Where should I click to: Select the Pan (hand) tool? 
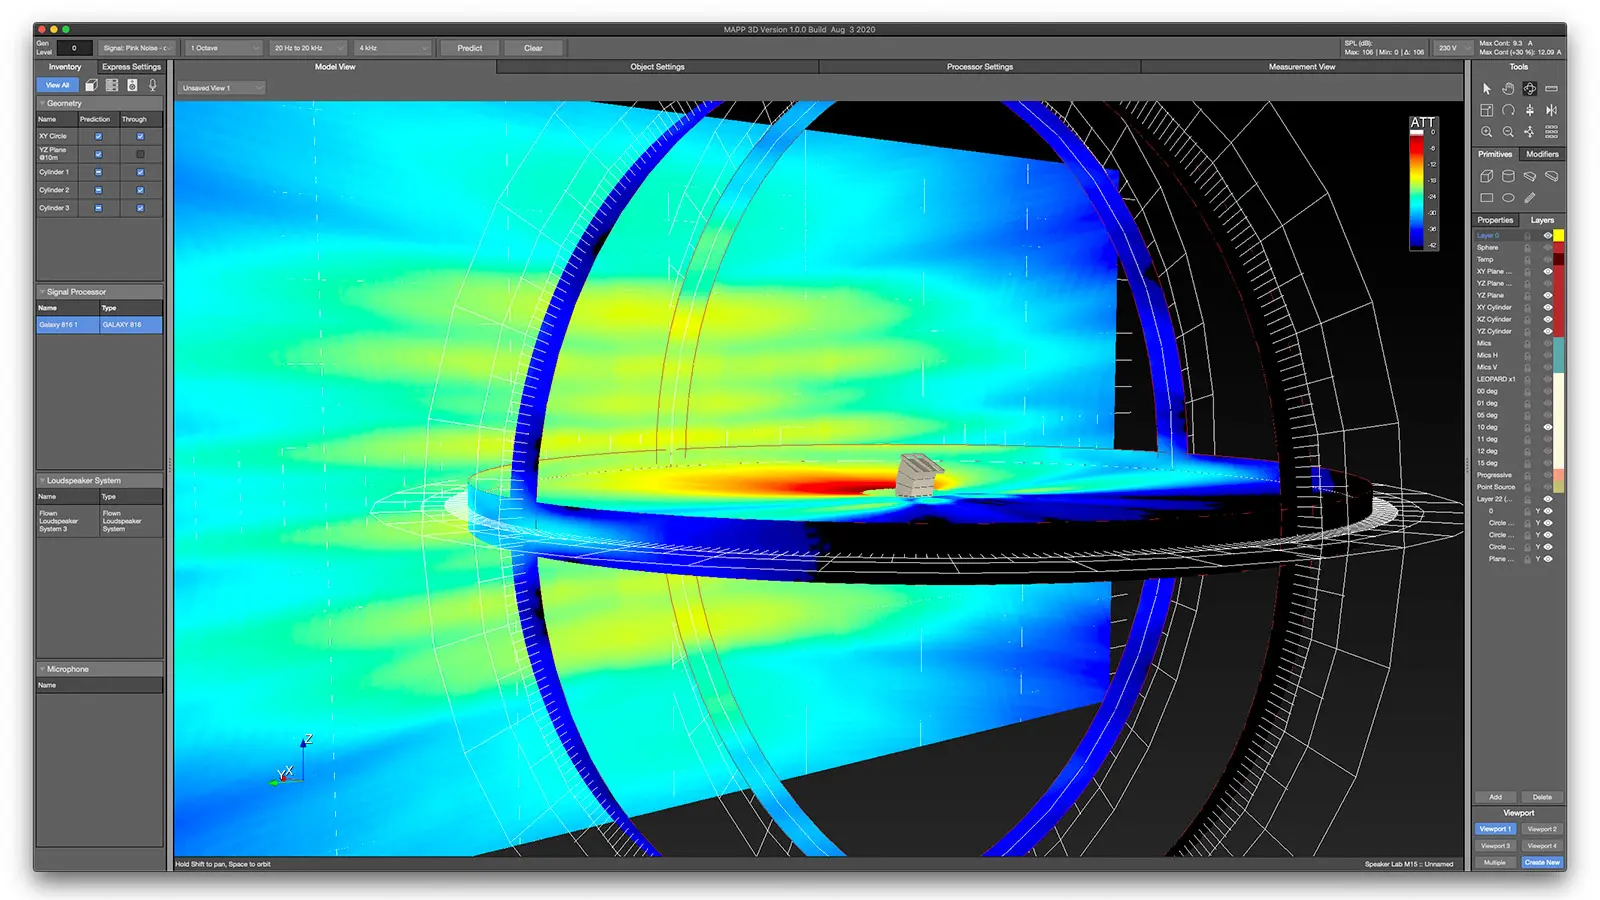1508,89
